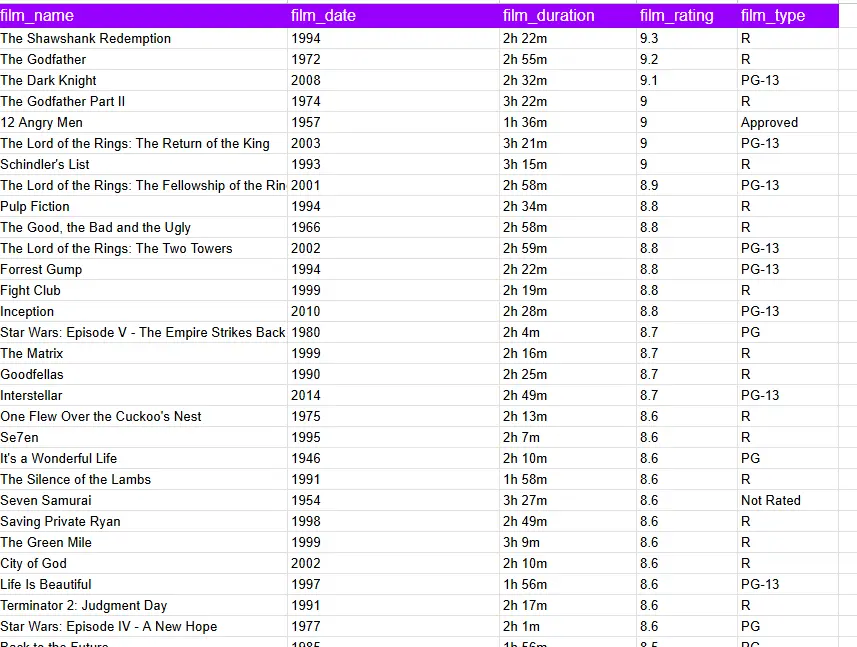Click year 1957 in 12 Angry Men row

pyautogui.click(x=394, y=122)
